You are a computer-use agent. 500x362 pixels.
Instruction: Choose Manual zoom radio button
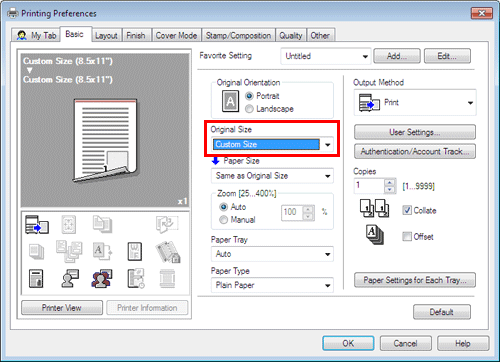[223, 220]
